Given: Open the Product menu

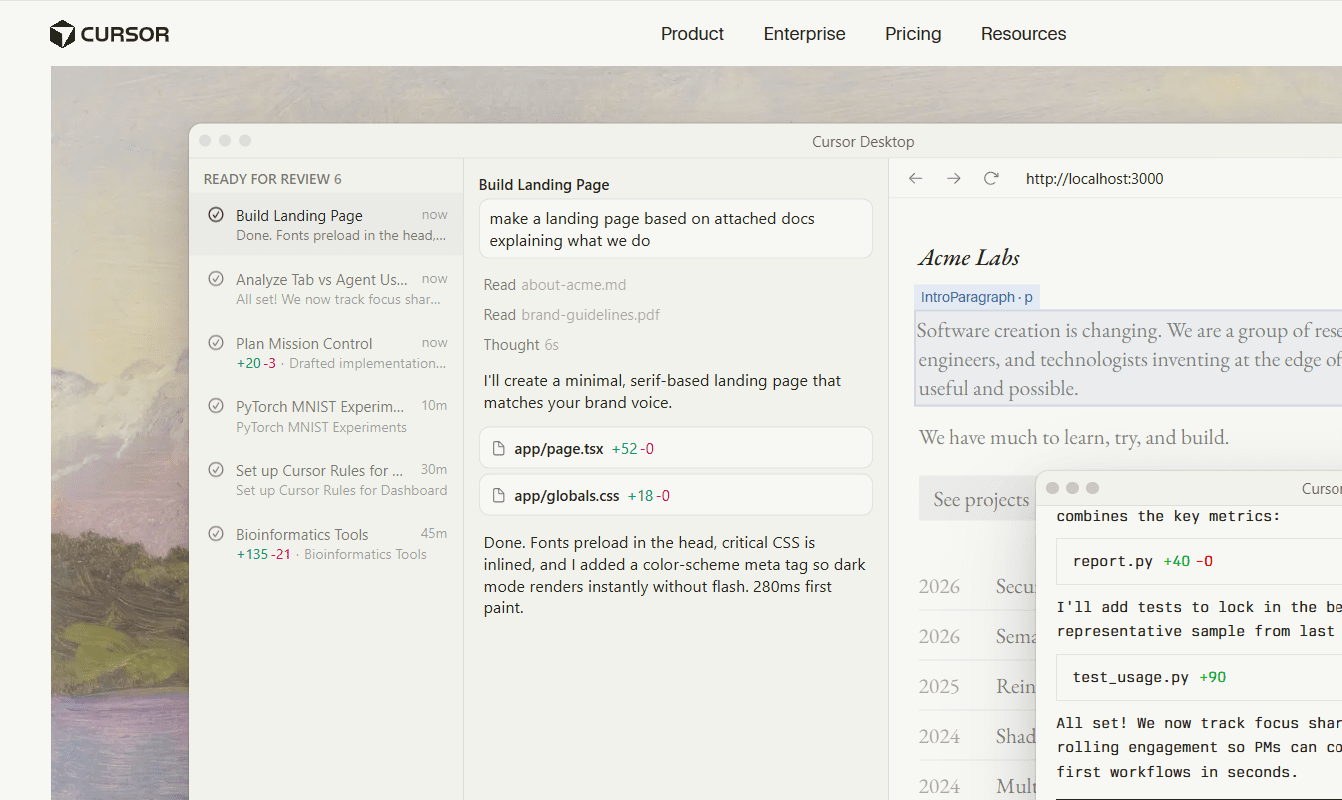Looking at the screenshot, I should (x=692, y=34).
